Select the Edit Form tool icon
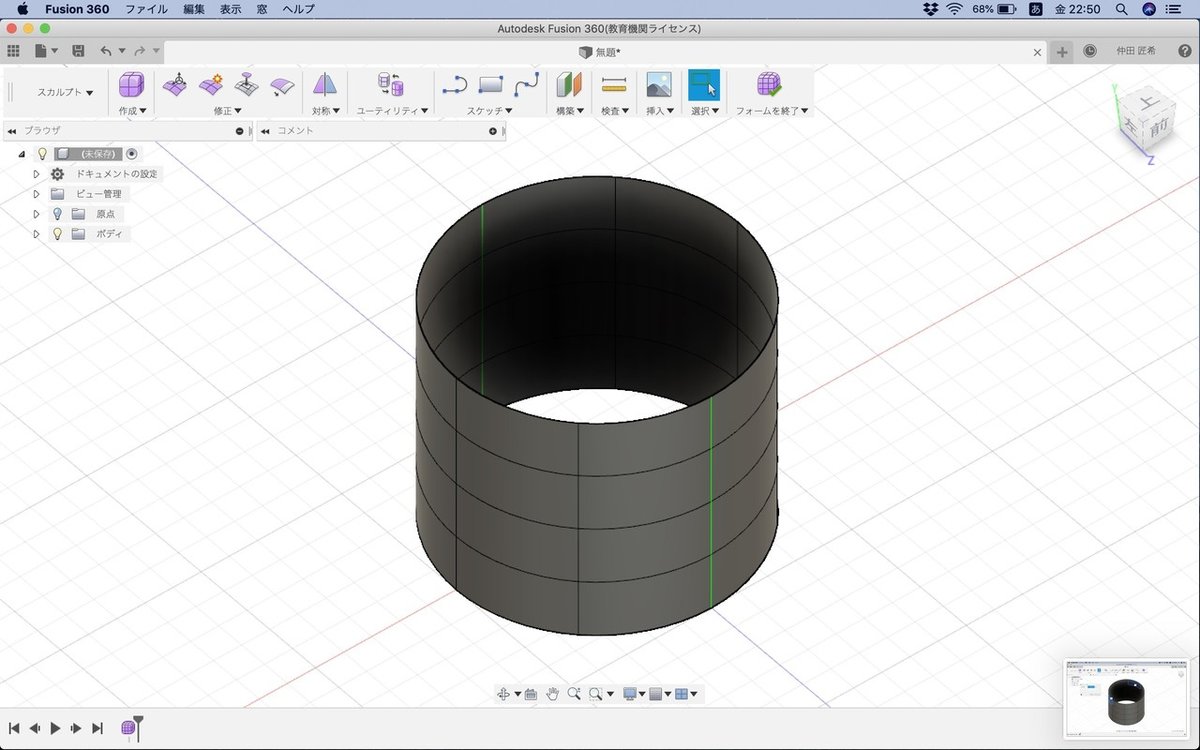 pos(175,85)
